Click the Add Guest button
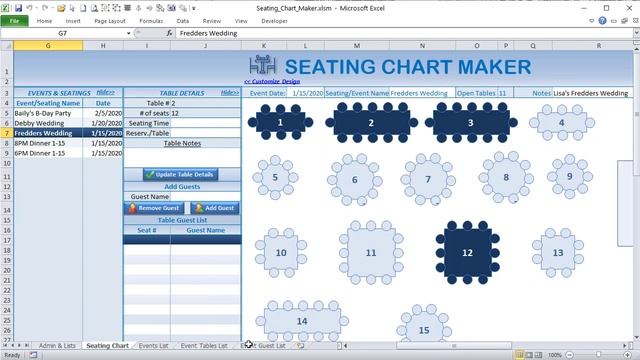Viewport: 640px width, 360px height. [x=215, y=208]
